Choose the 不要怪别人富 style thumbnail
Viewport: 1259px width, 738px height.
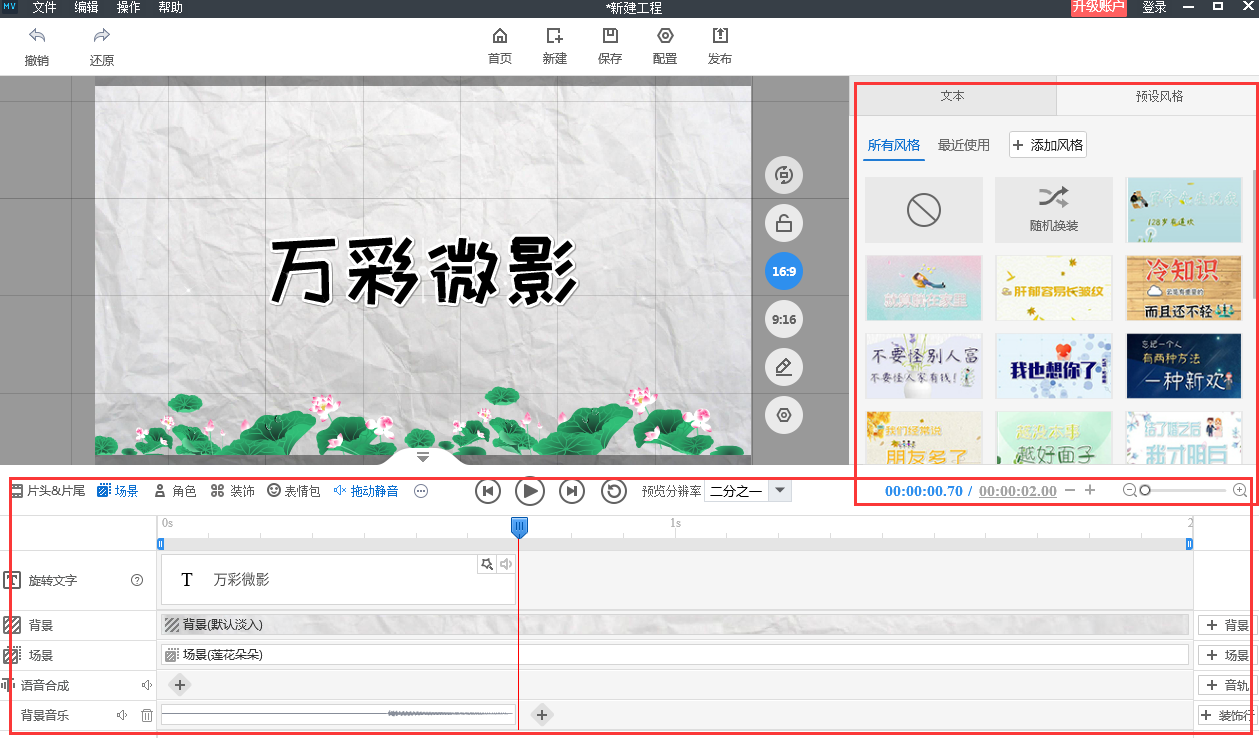tap(924, 366)
